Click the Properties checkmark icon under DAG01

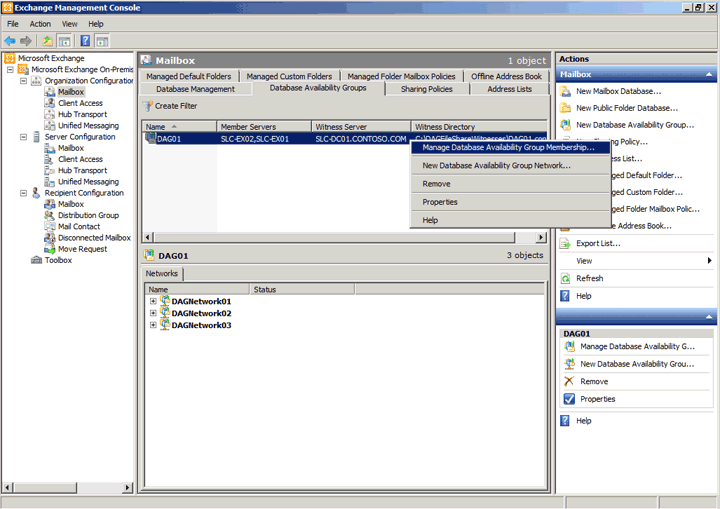coord(569,399)
